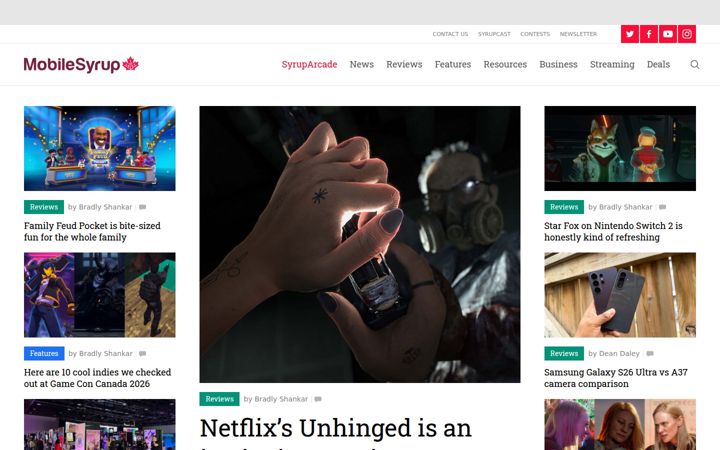
Task: Click Reviews tag on Family Feud Pocket
Action: pos(44,207)
